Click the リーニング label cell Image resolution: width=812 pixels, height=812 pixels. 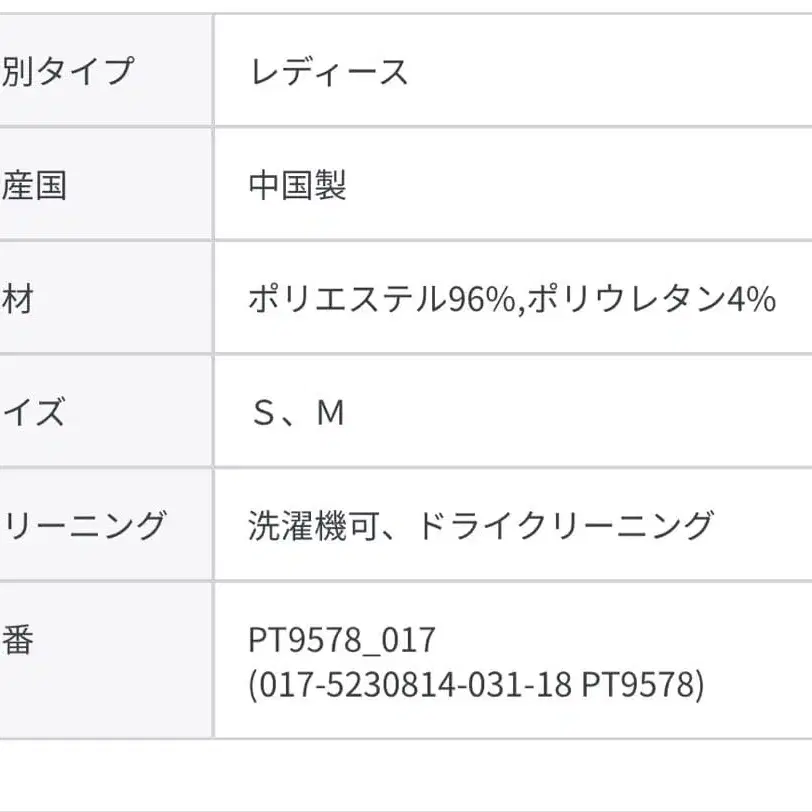click(x=82, y=526)
